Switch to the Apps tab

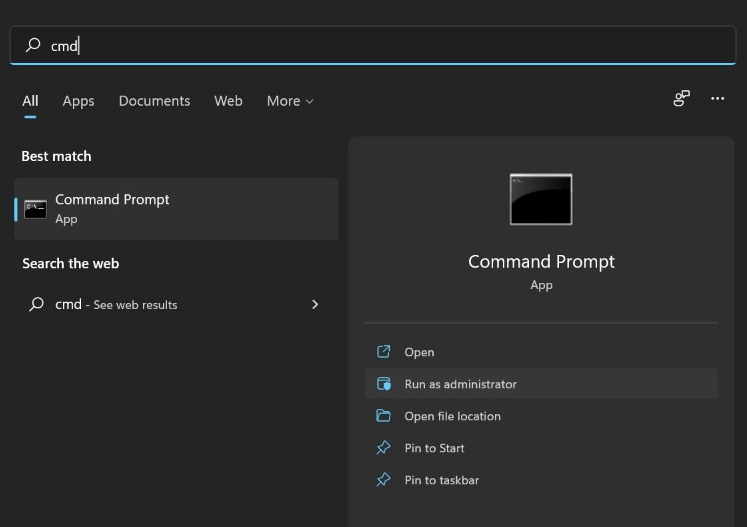coord(79,101)
